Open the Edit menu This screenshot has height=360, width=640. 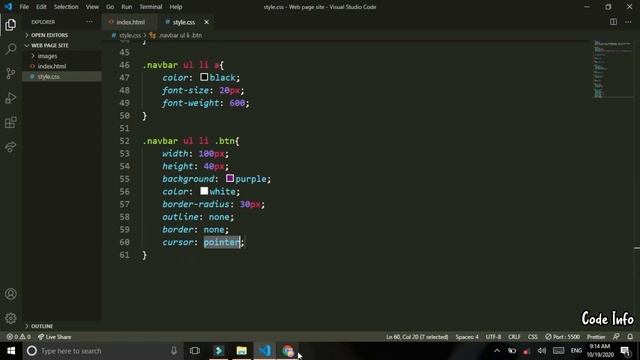point(41,7)
